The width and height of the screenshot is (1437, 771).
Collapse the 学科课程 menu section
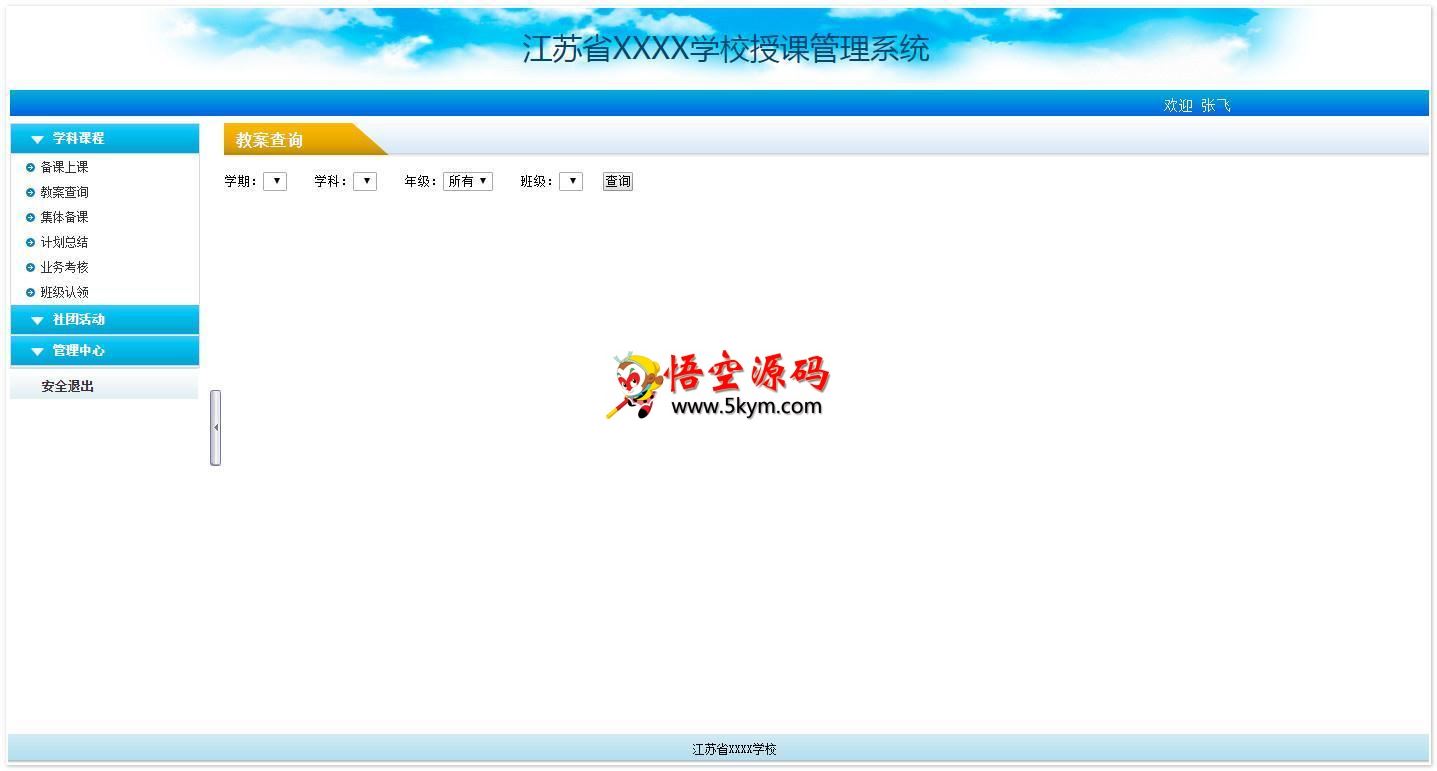click(104, 138)
